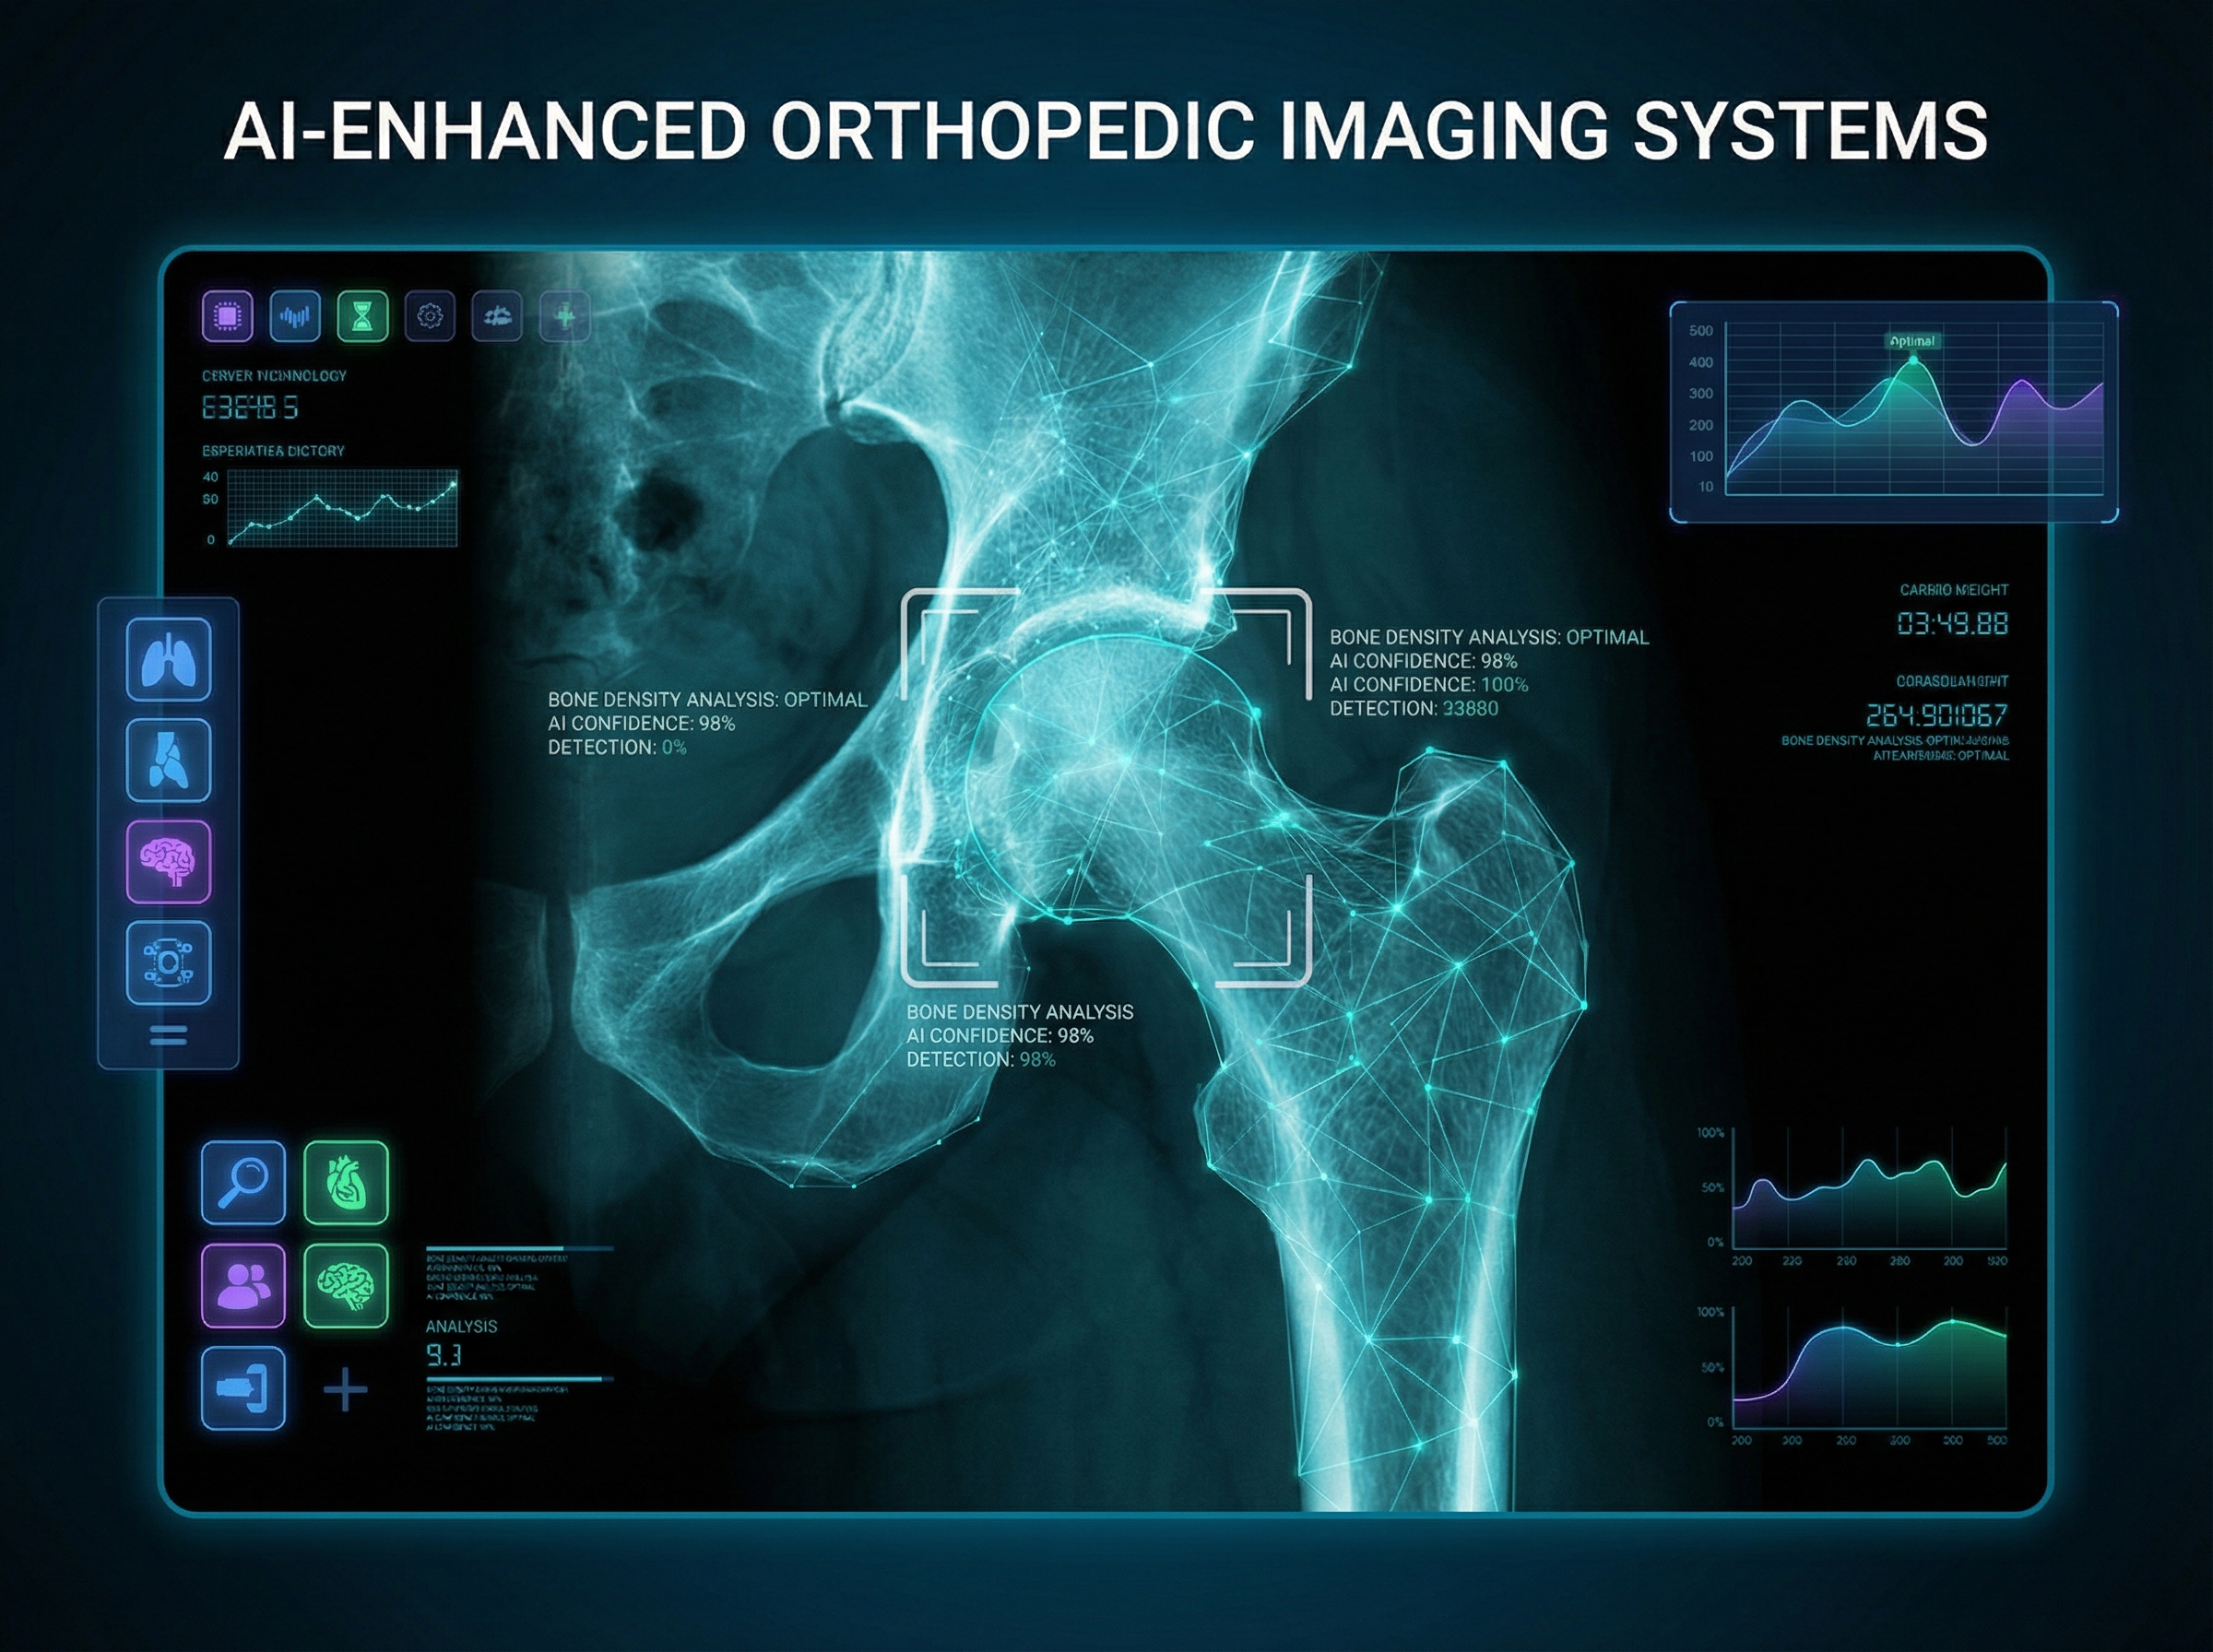Open the blue waveform icon

click(x=295, y=317)
